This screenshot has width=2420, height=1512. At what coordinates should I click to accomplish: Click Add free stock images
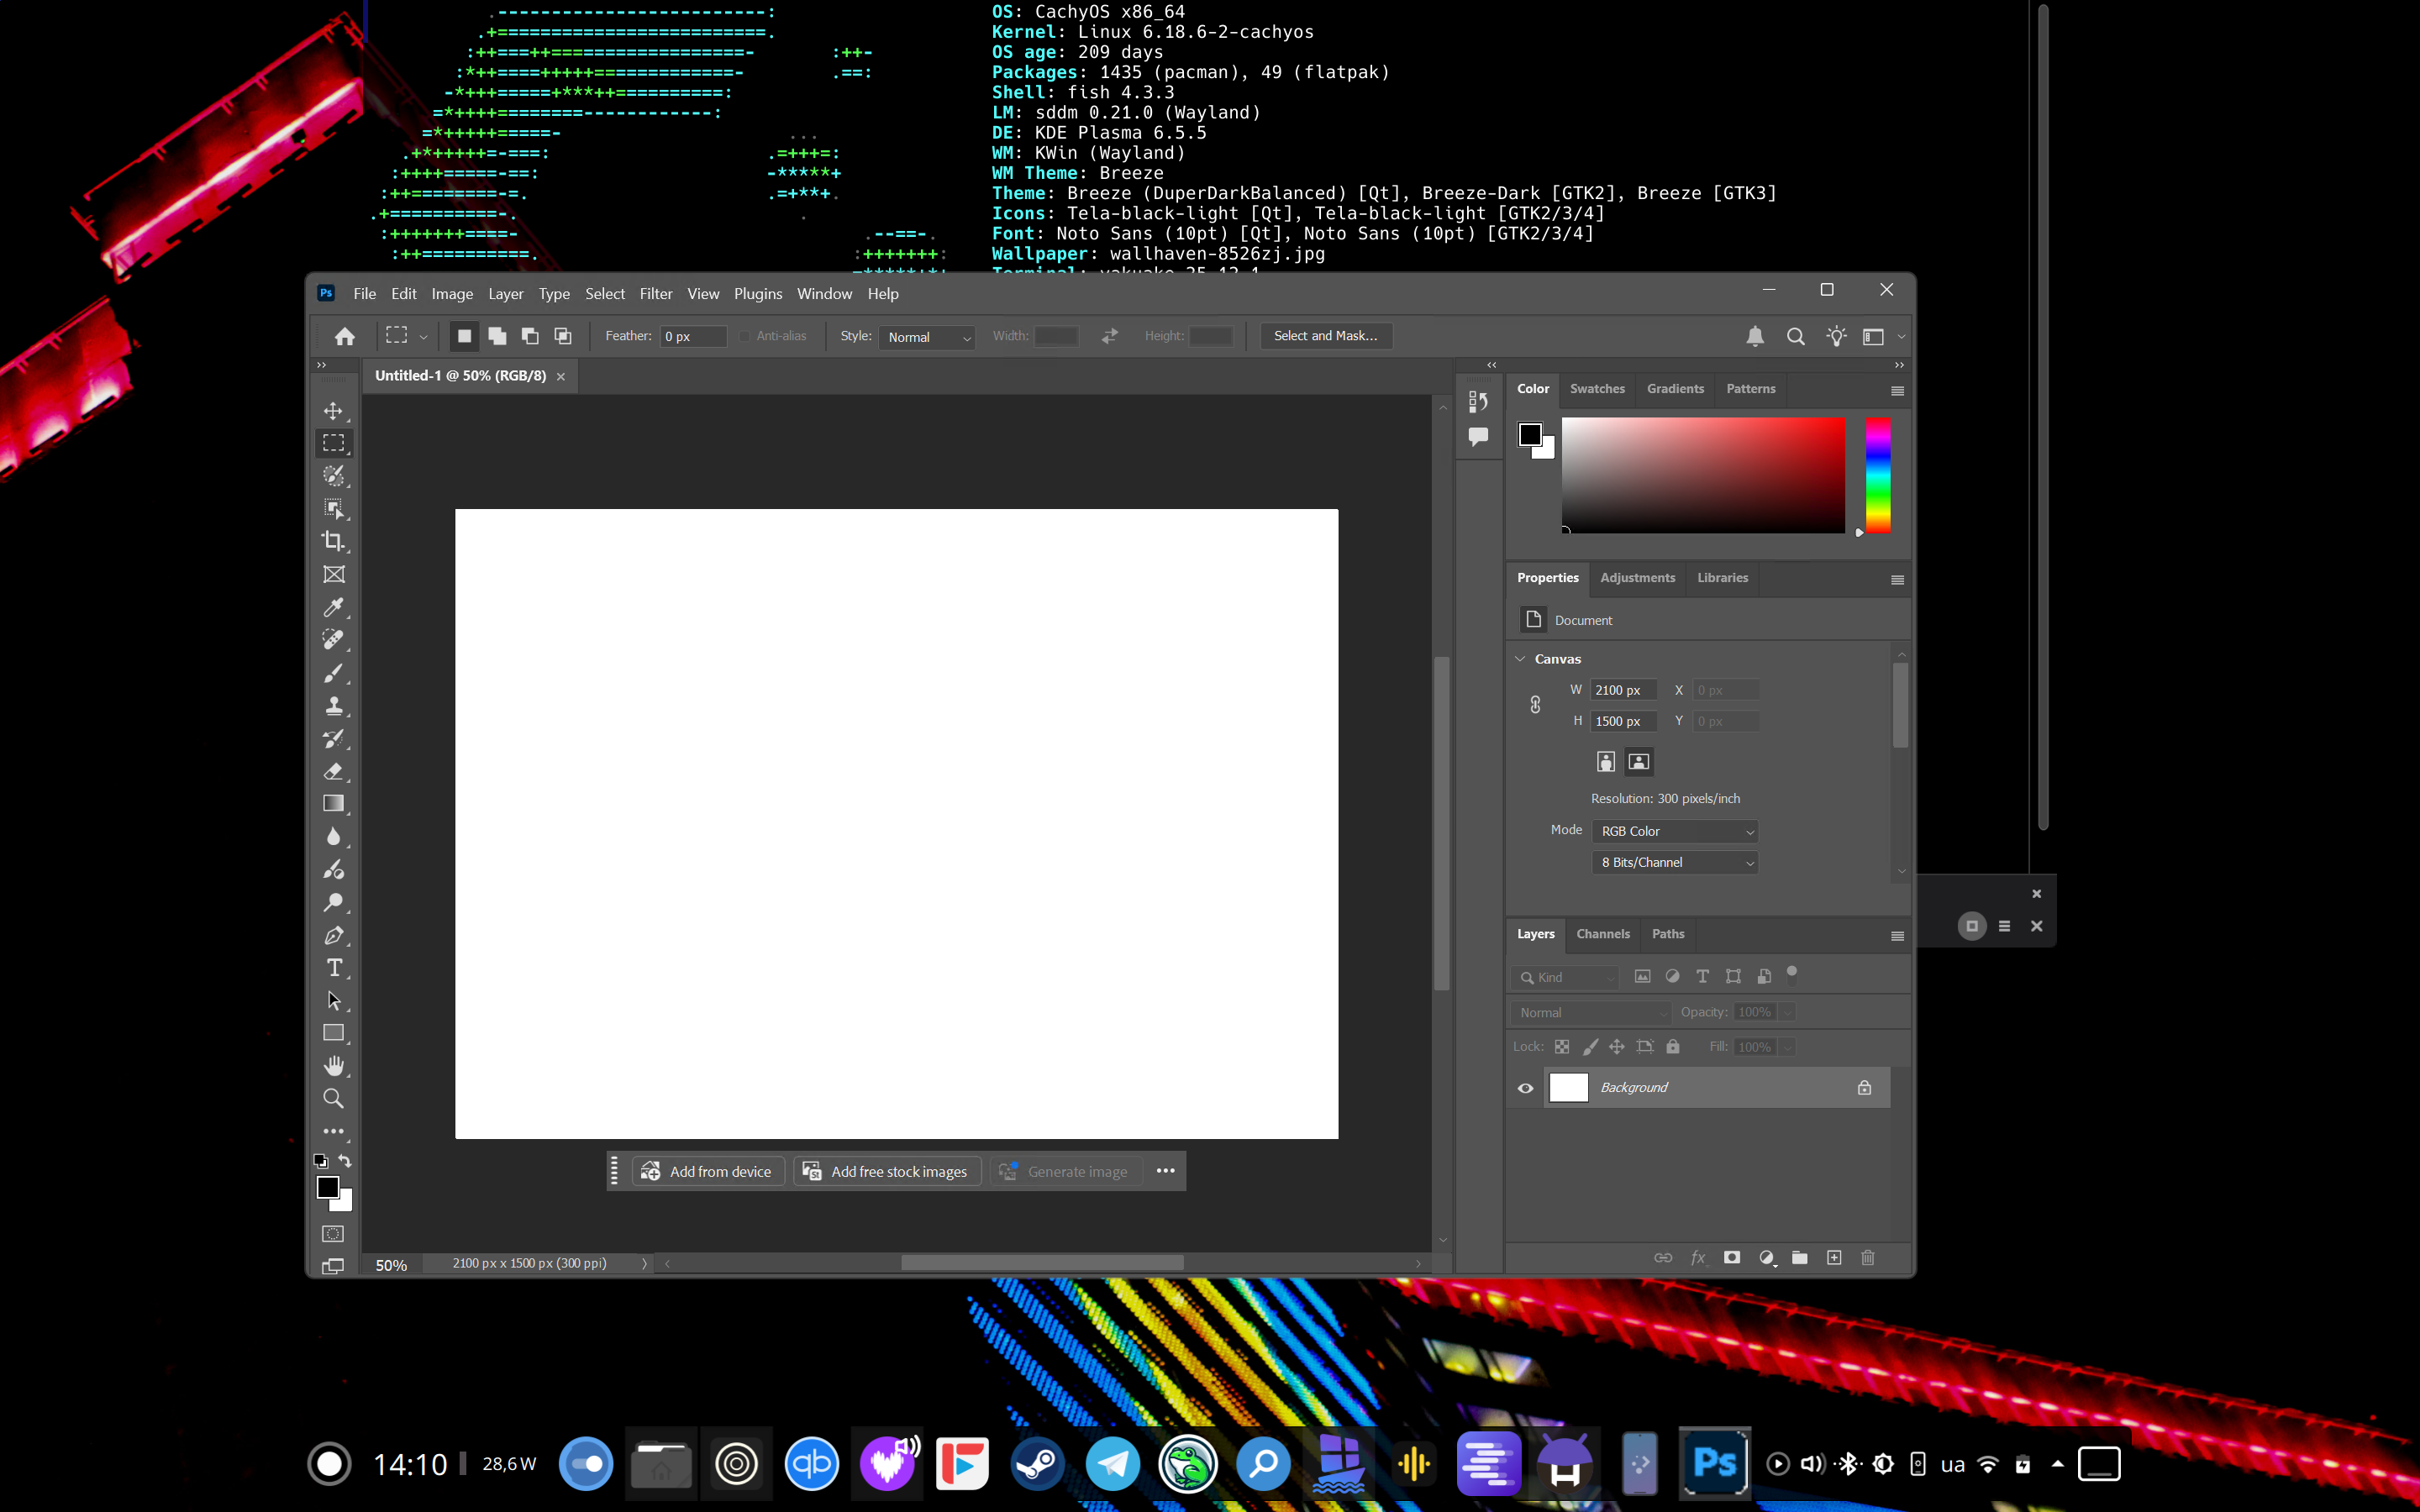coord(886,1171)
